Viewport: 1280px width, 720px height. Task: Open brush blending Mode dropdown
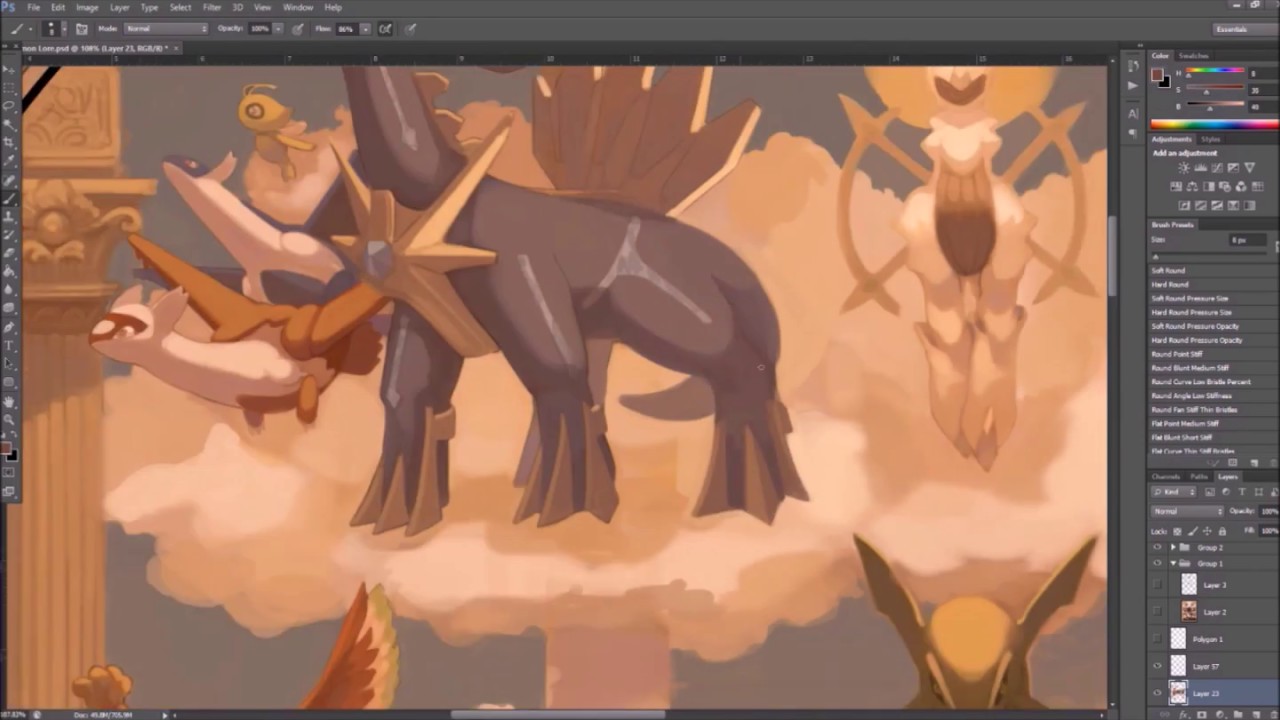(166, 29)
